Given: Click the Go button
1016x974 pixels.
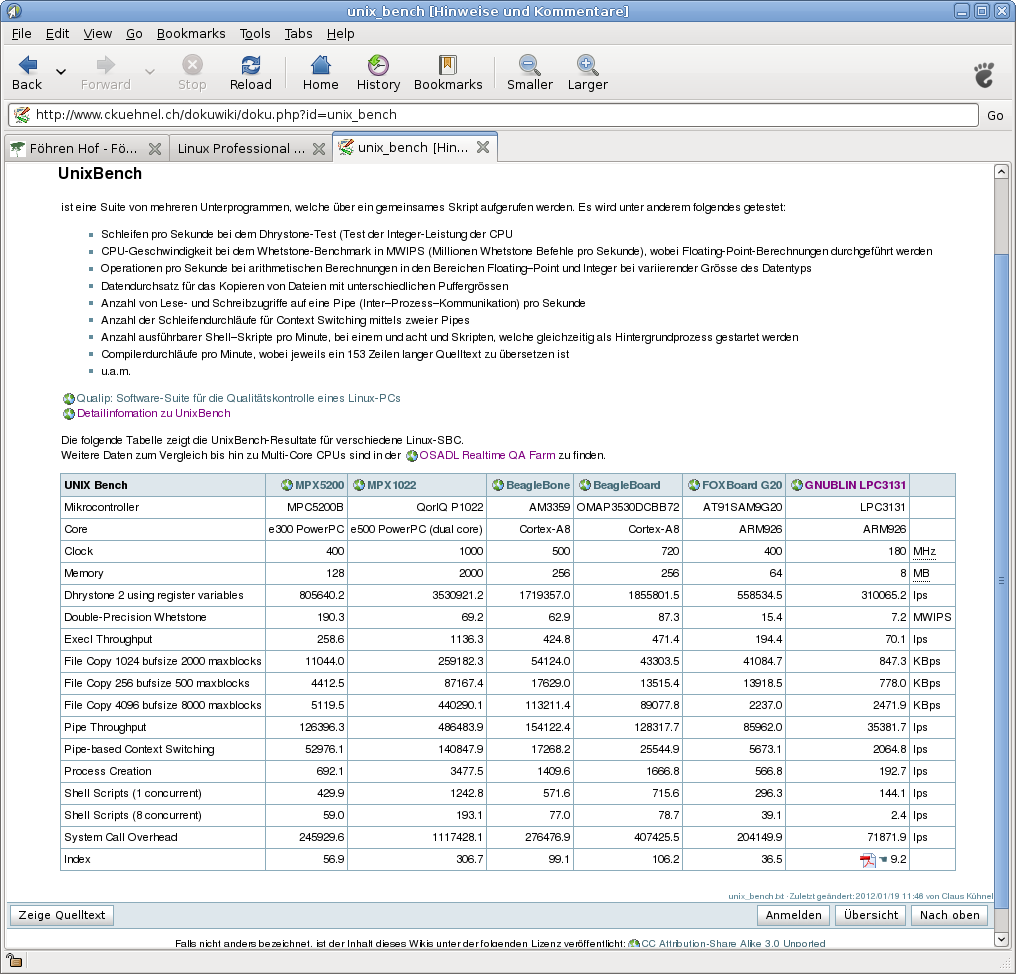Looking at the screenshot, I should tap(995, 115).
